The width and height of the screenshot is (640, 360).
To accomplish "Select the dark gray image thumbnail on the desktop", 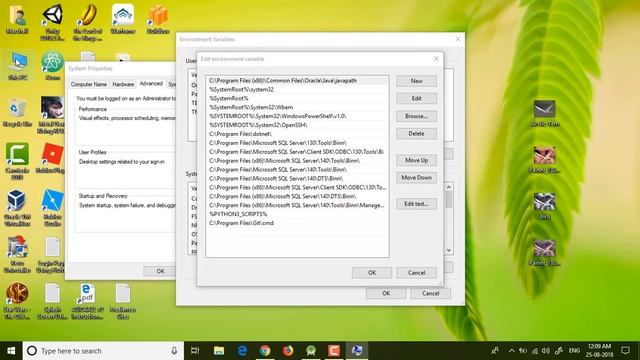I will click(x=544, y=109).
